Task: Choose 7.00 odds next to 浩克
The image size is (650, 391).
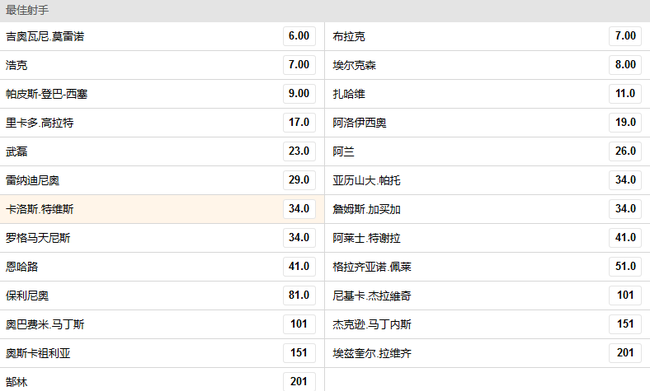Action: [x=299, y=65]
